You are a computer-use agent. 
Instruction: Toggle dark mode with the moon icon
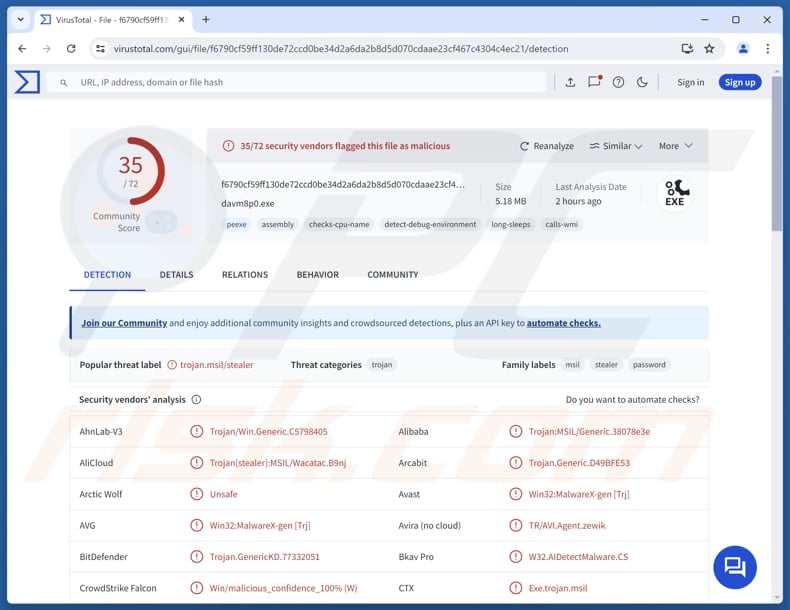click(x=642, y=82)
